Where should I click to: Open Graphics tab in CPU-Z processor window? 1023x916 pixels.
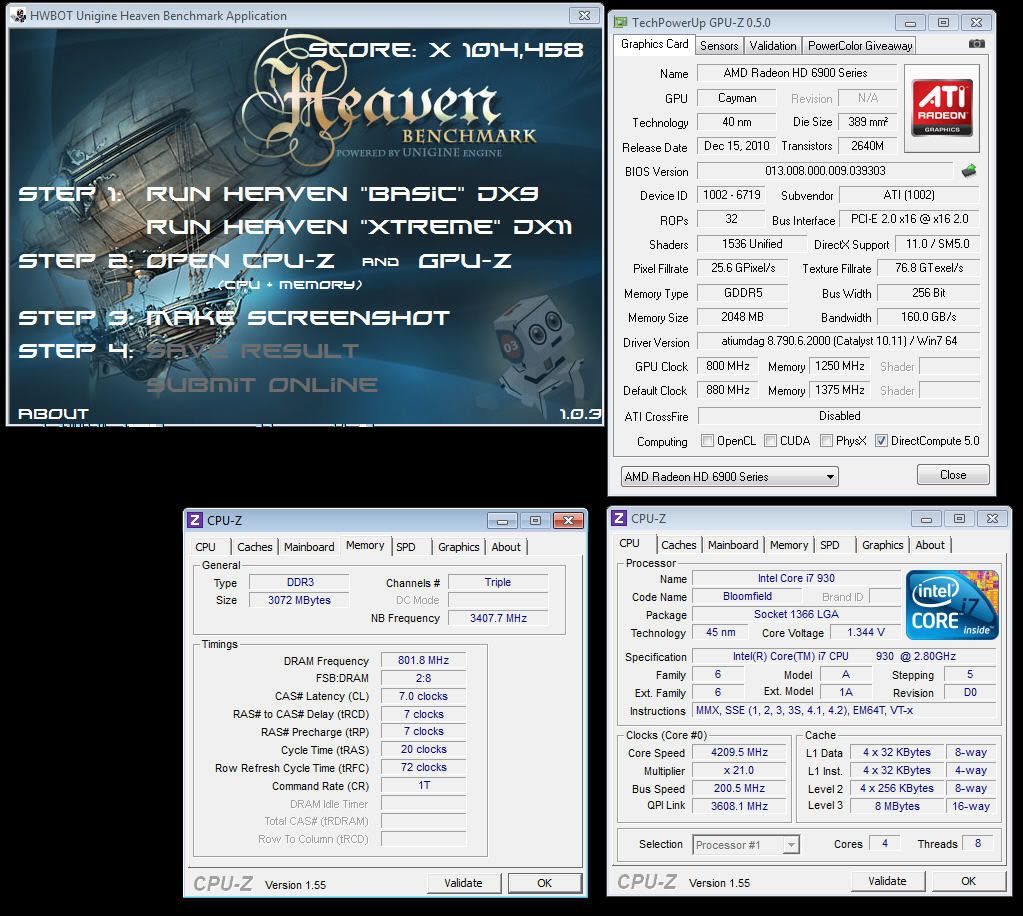point(883,545)
